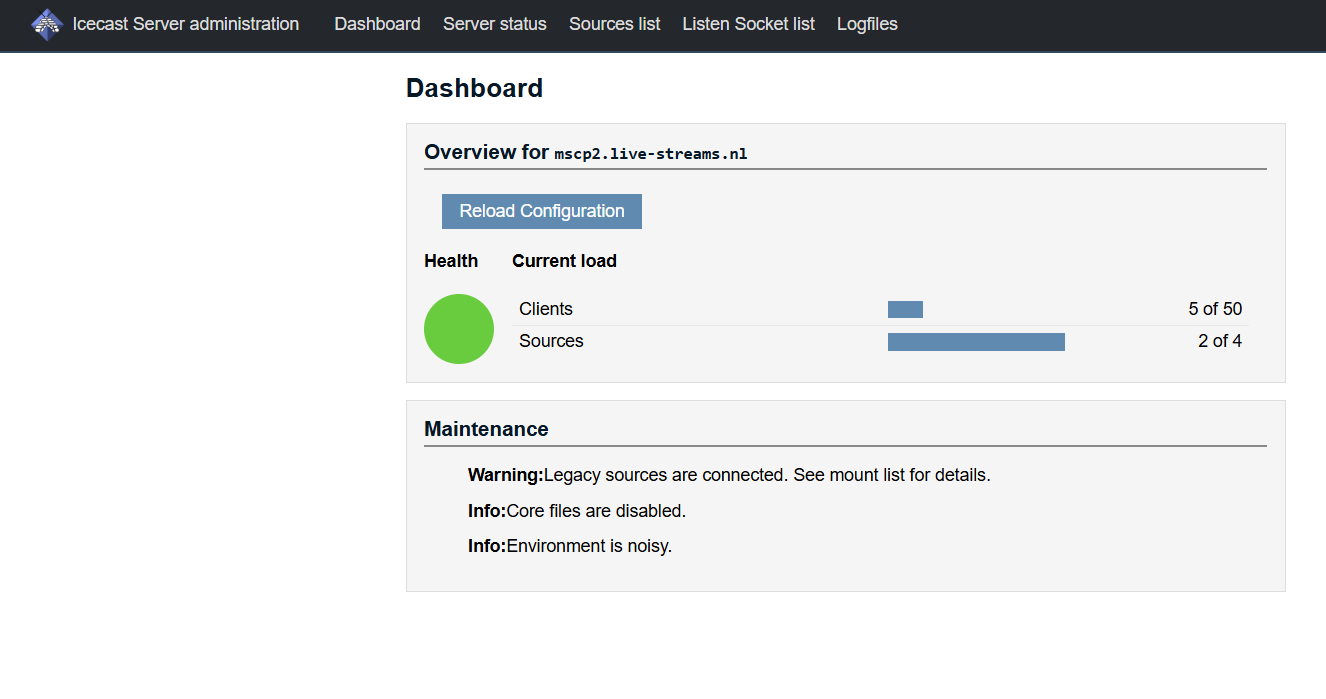This screenshot has height=699, width=1326.
Task: View the Logfiles page
Action: click(x=866, y=24)
